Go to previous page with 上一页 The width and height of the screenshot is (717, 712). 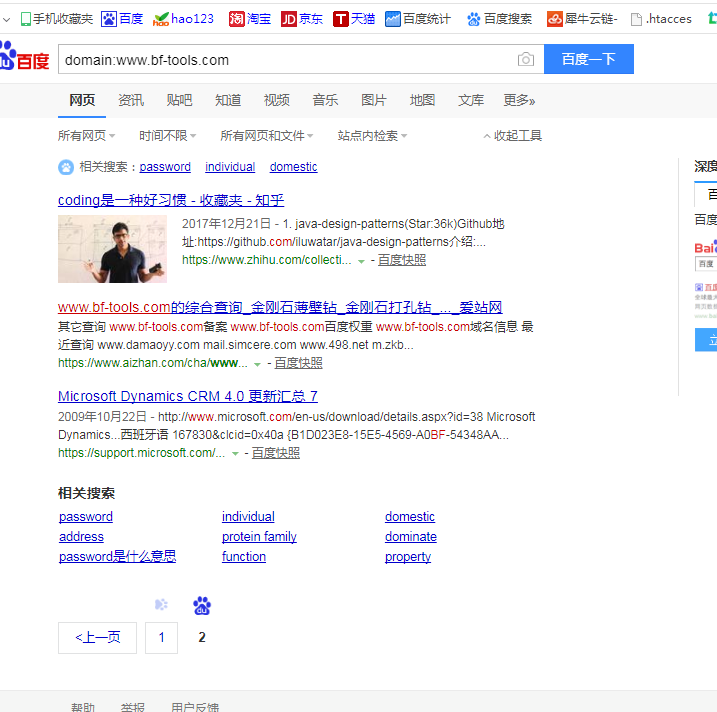point(97,637)
